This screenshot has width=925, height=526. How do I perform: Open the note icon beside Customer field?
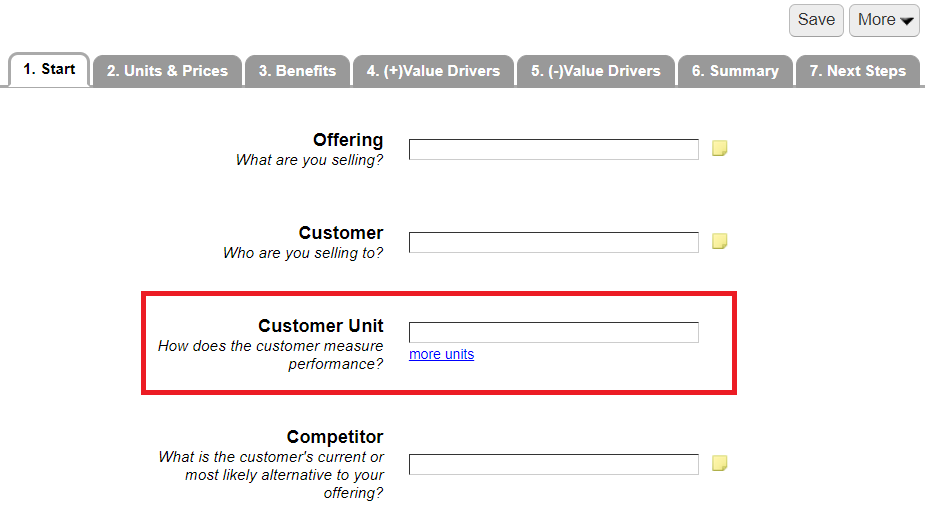pos(719,241)
